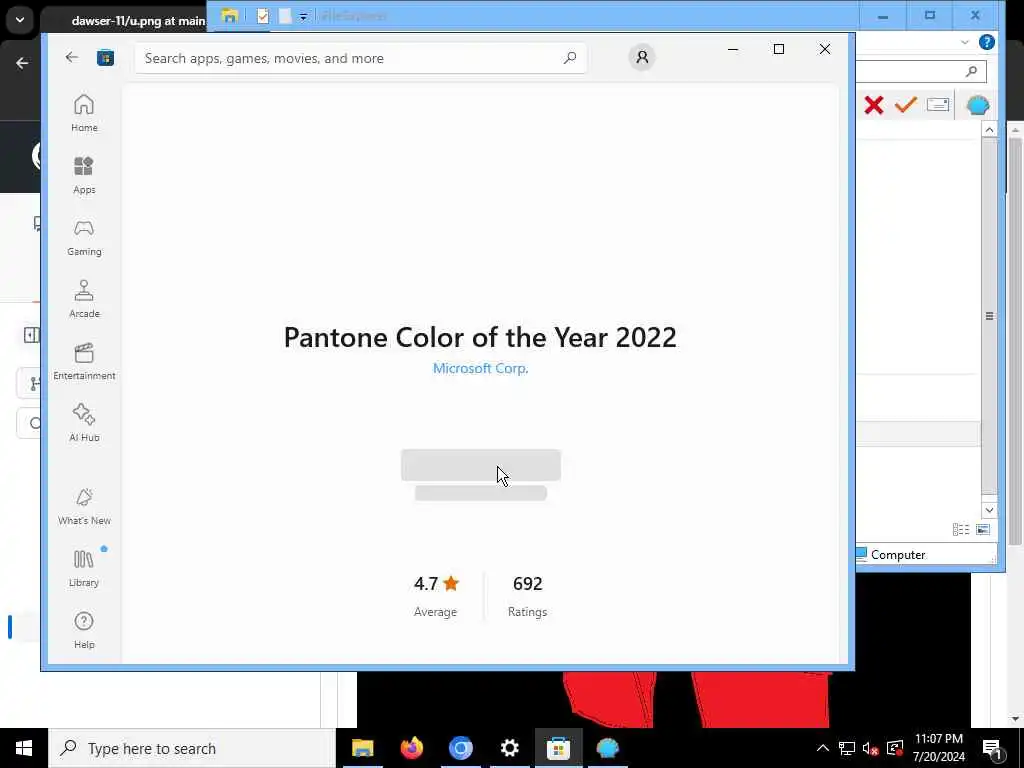This screenshot has width=1024, height=768.
Task: Open Help in the Store sidebar
Action: (84, 630)
